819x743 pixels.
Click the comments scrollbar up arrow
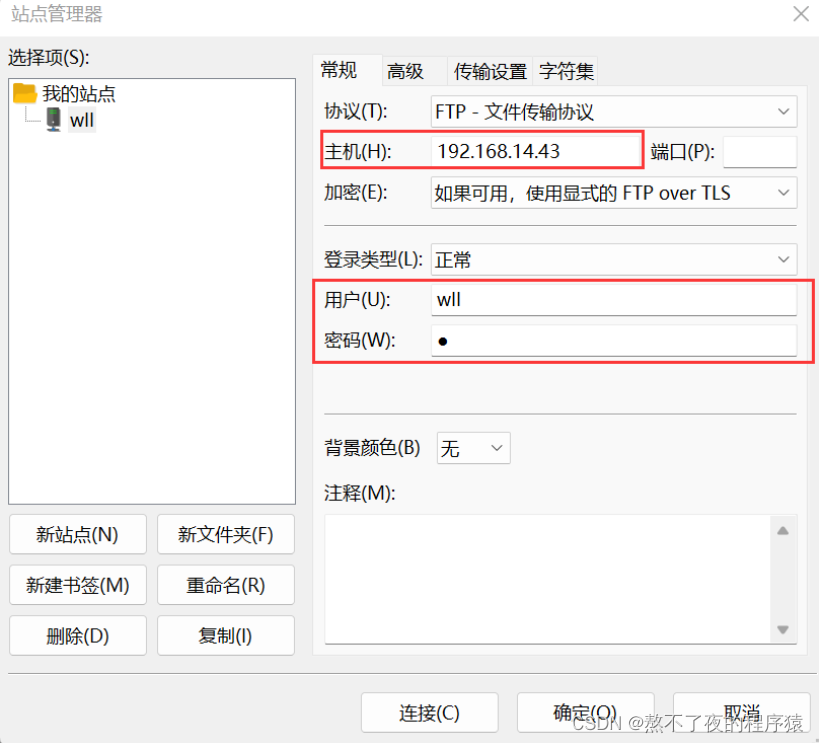click(x=782, y=531)
